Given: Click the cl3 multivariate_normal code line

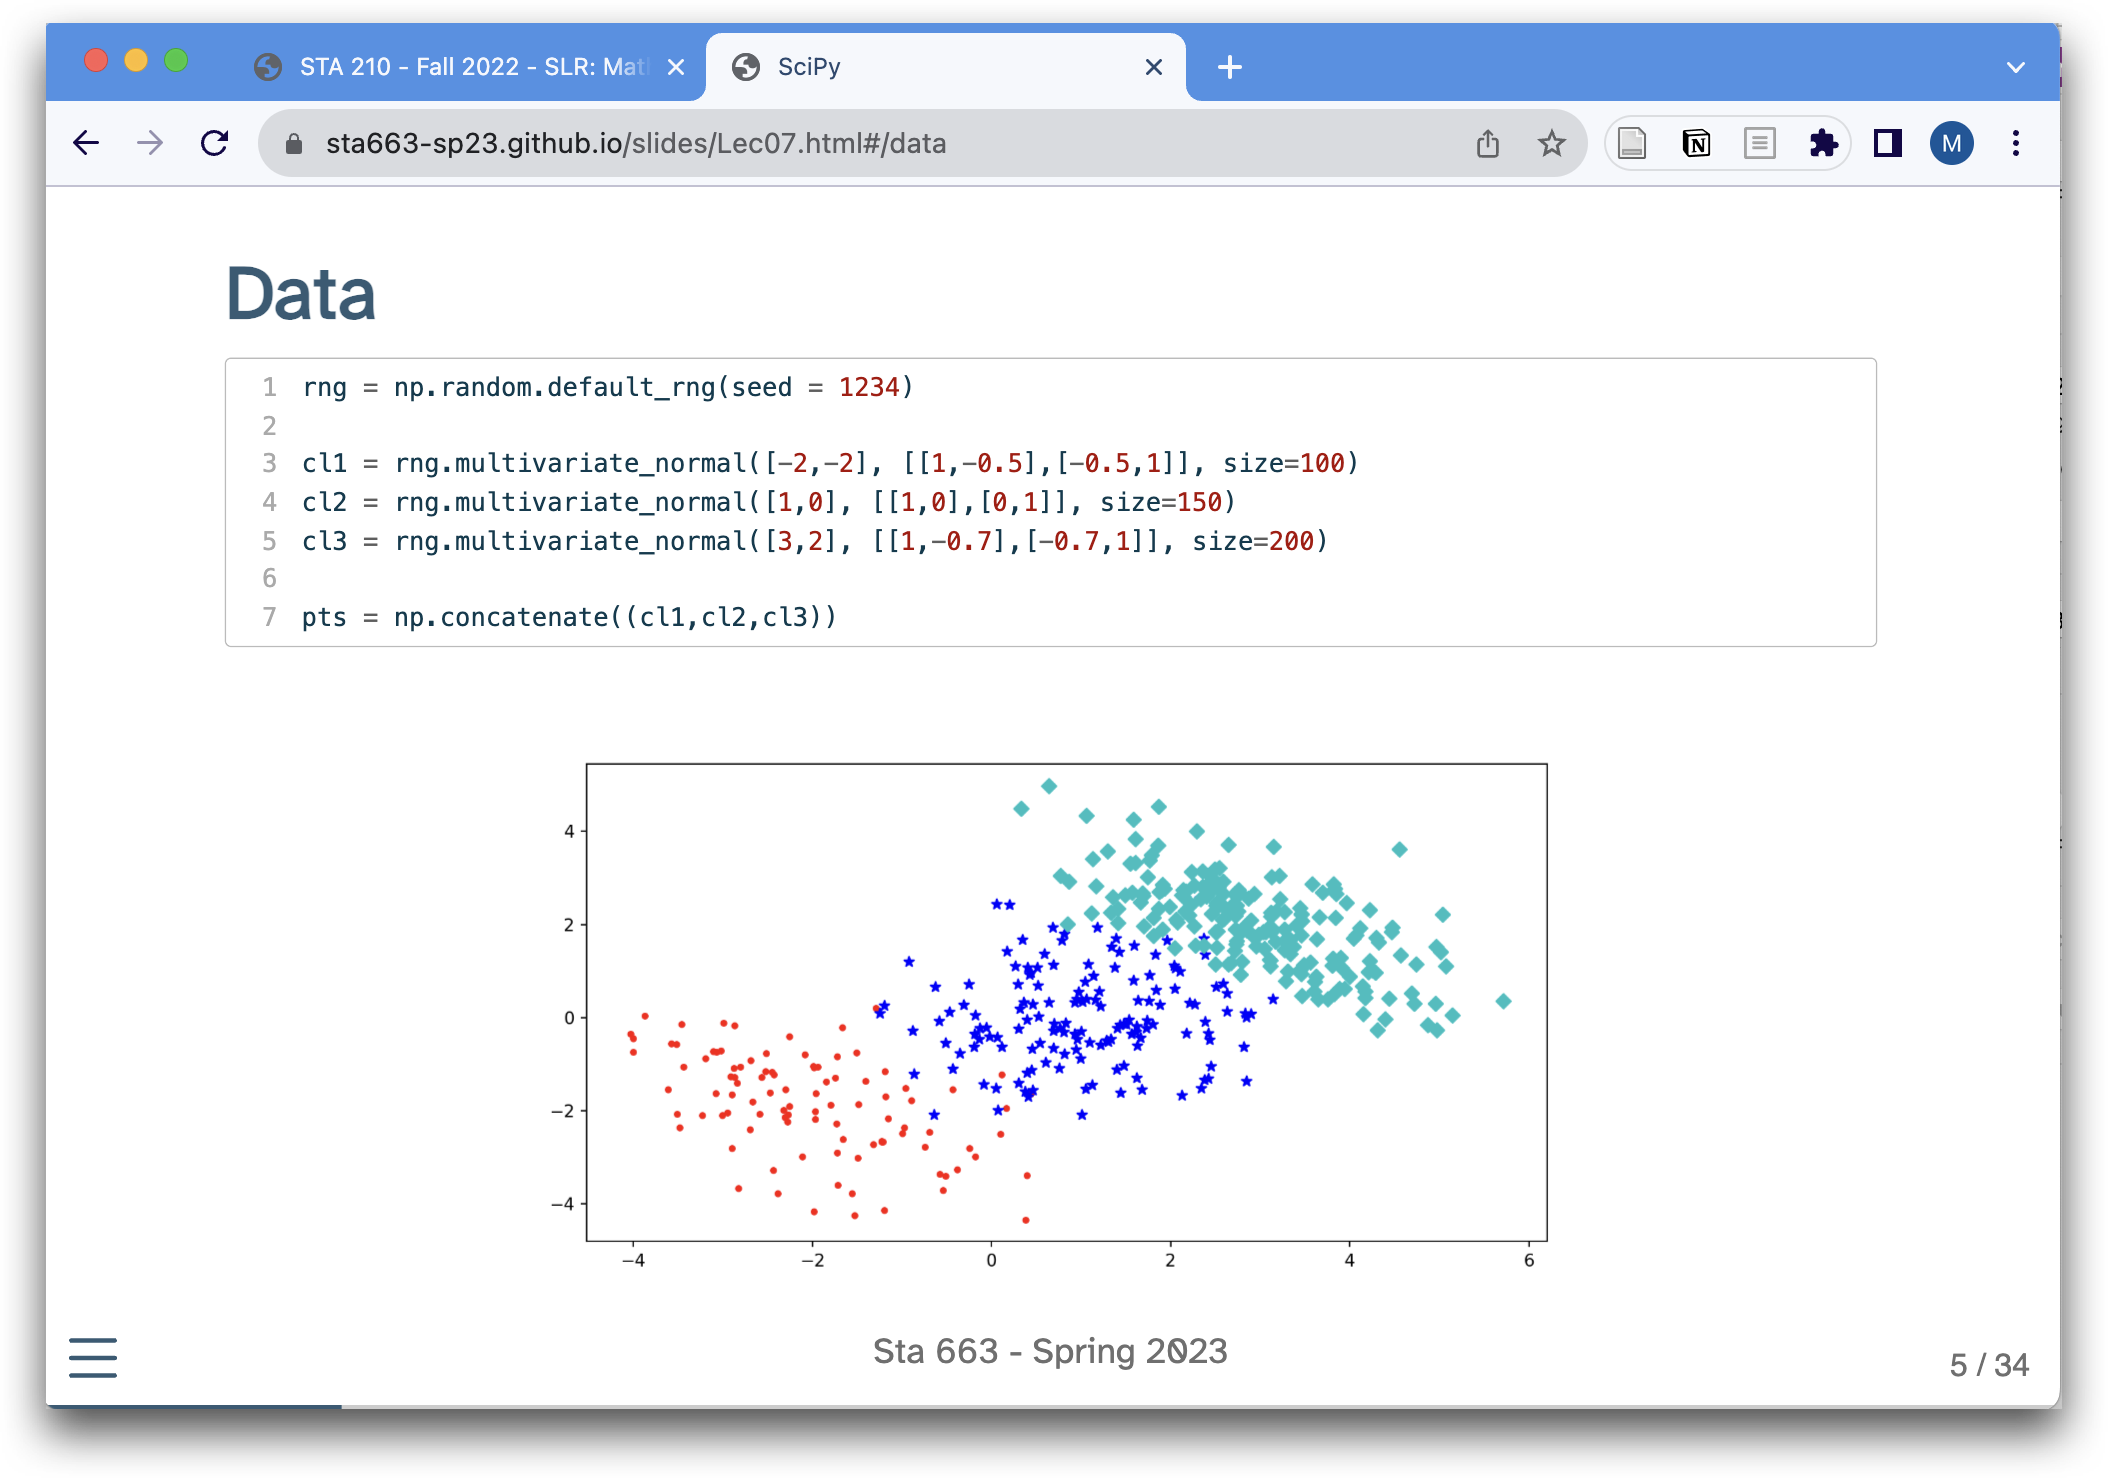Looking at the screenshot, I should point(815,541).
